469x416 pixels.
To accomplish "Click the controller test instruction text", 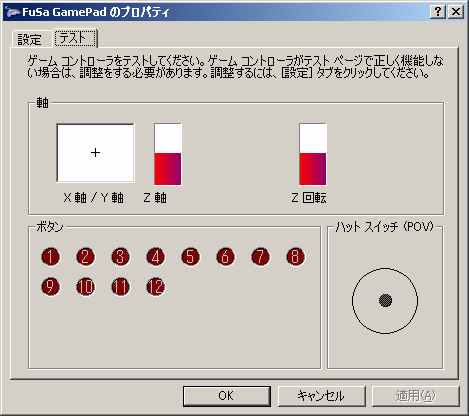I will point(235,67).
